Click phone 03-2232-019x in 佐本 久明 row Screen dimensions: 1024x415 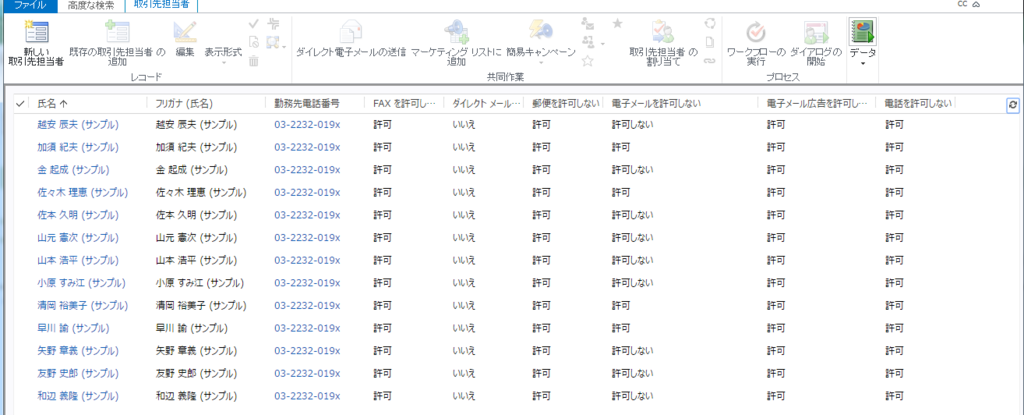(x=307, y=215)
